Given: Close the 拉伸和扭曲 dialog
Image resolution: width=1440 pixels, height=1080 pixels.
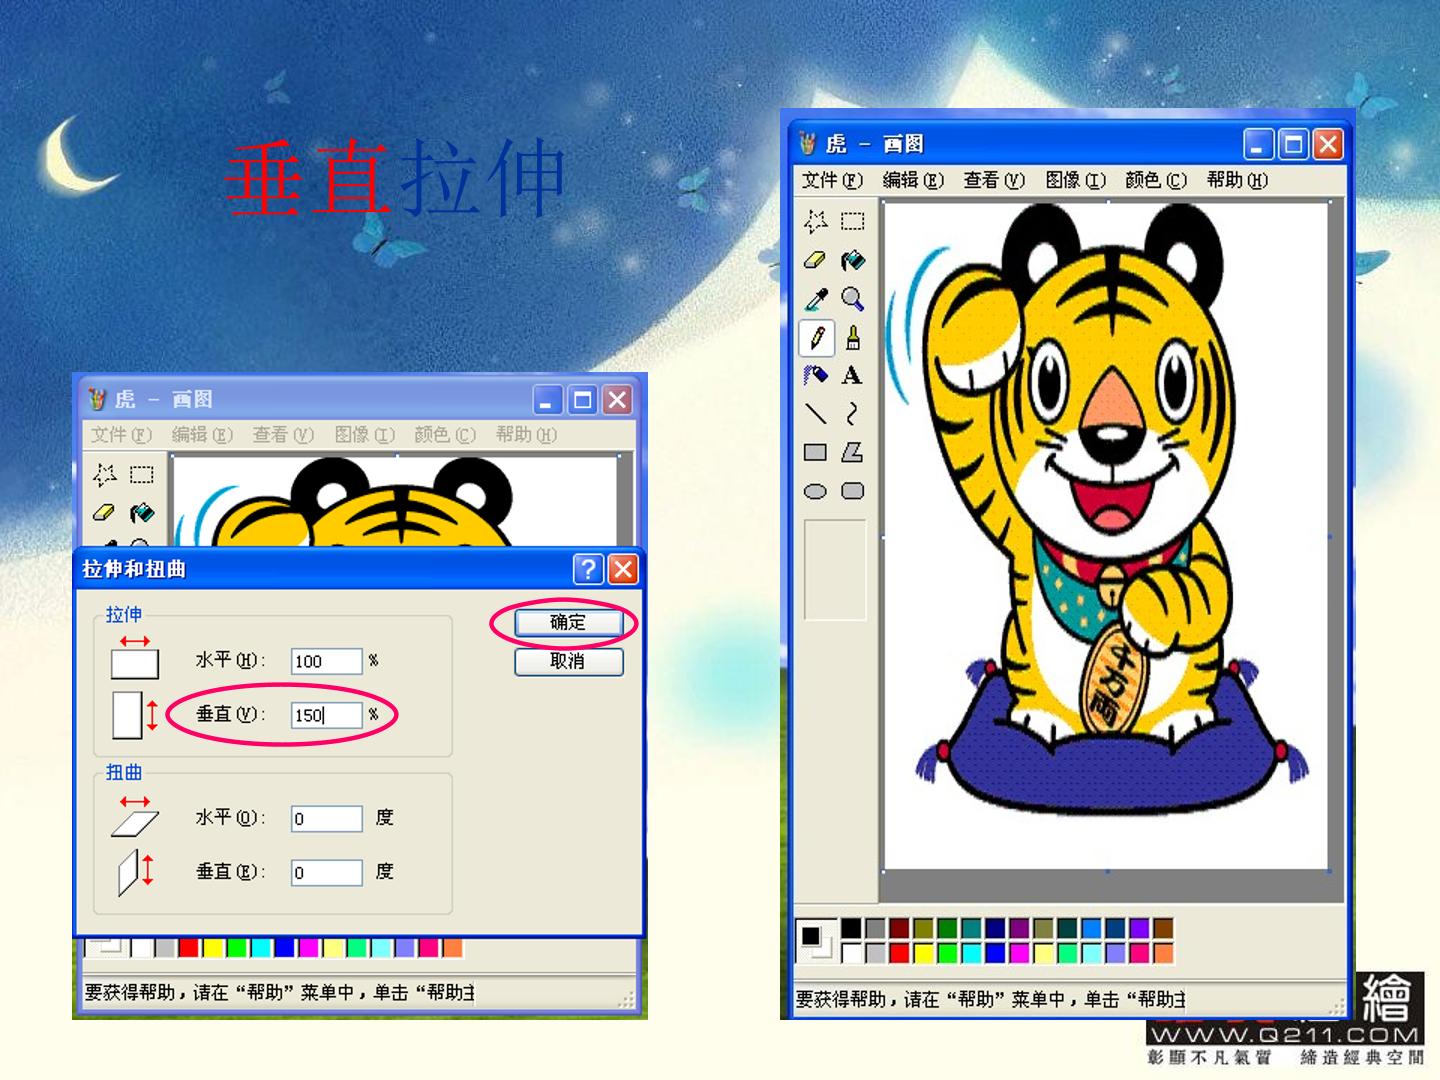Looking at the screenshot, I should pyautogui.click(x=623, y=569).
